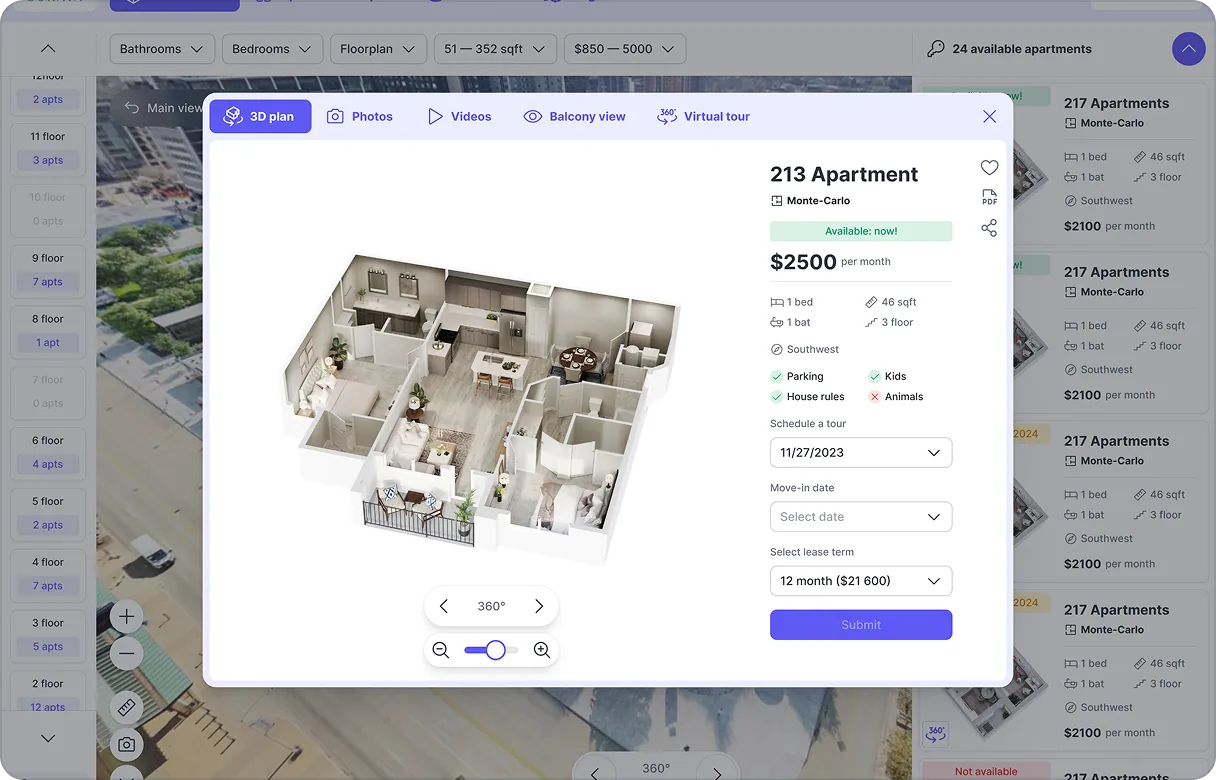This screenshot has height=780, width=1216.
Task: Select the 8 floor with 1 apt
Action: [x=48, y=331]
